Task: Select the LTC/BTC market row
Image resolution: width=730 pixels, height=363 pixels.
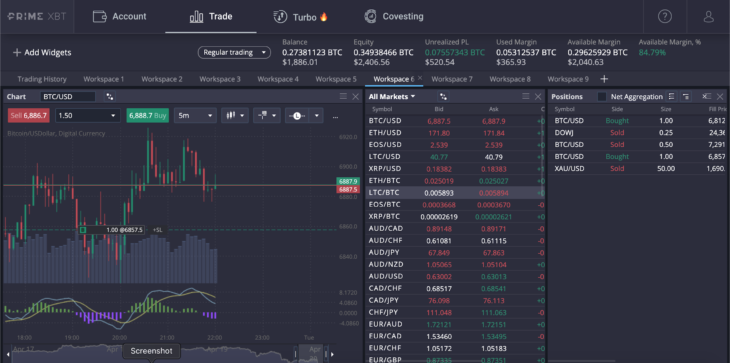Action: (x=455, y=193)
